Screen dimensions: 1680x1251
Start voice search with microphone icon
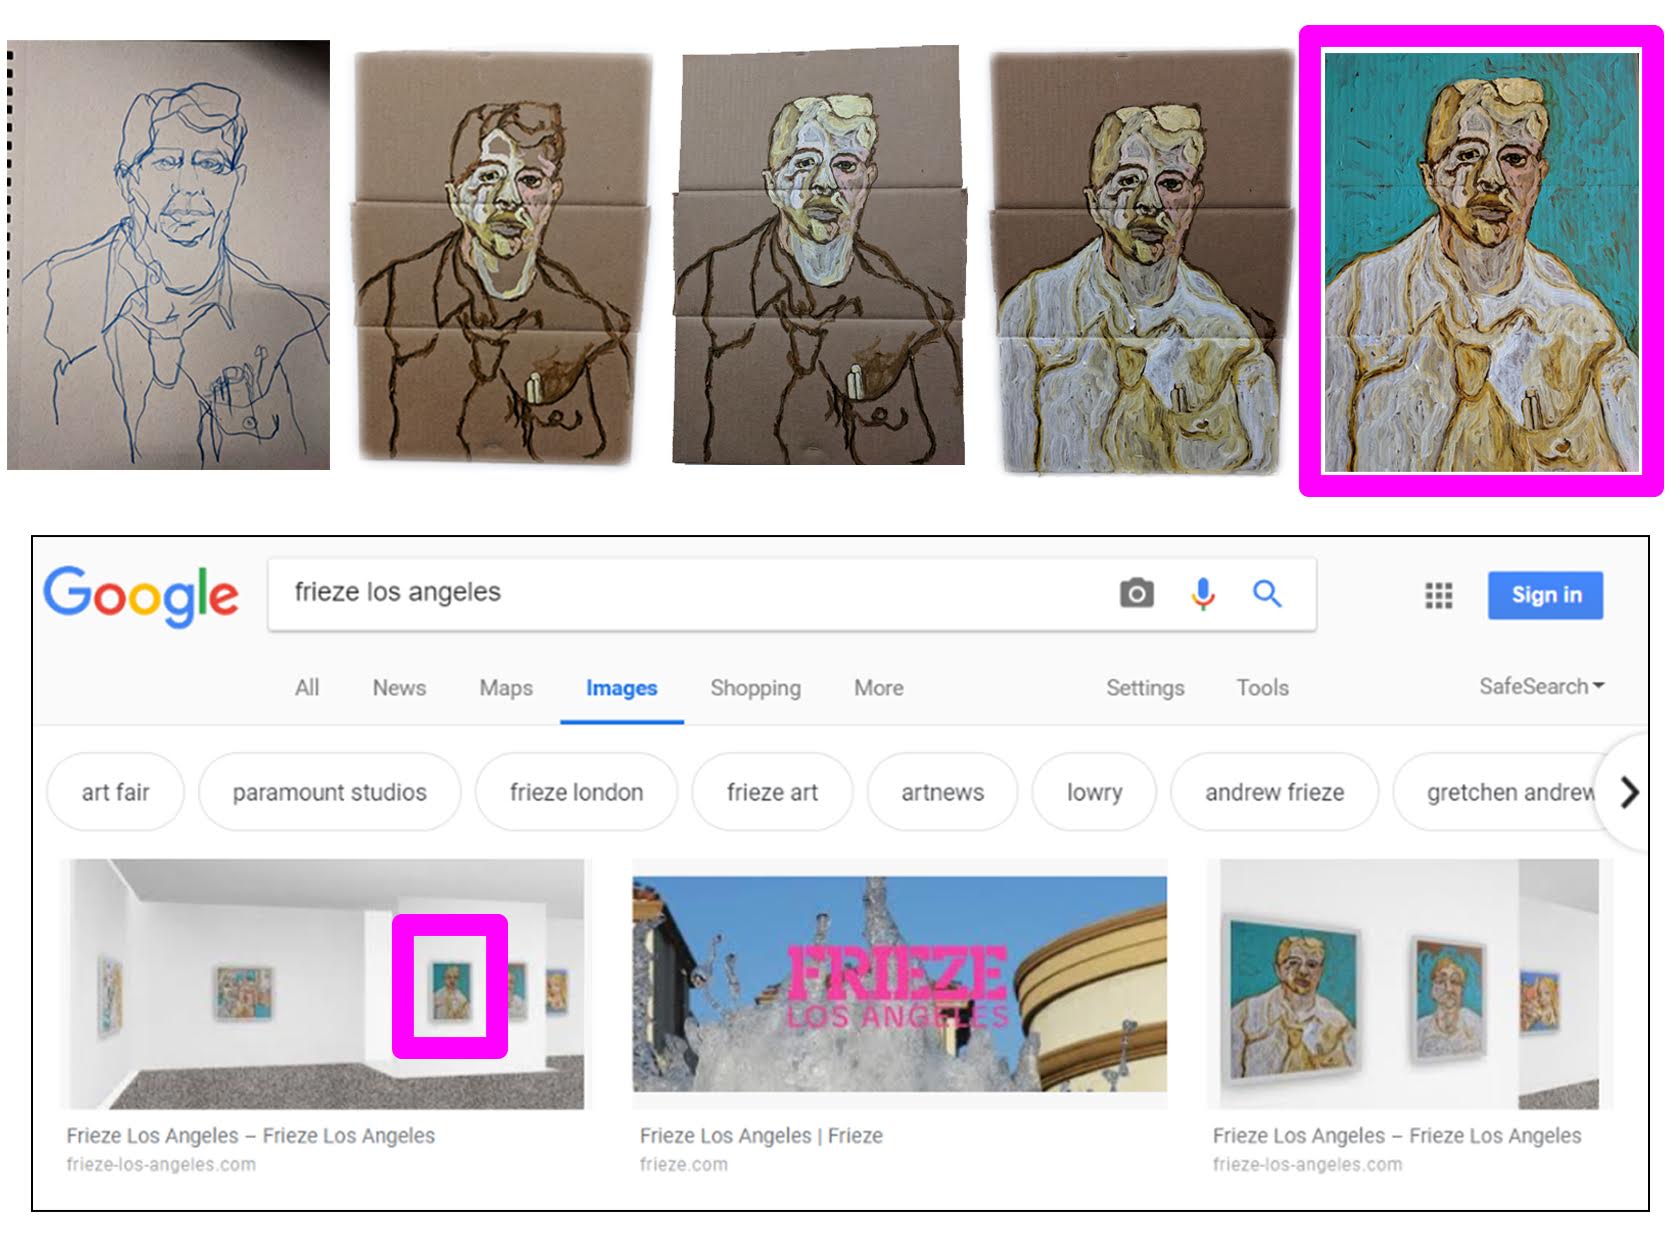(x=1203, y=593)
